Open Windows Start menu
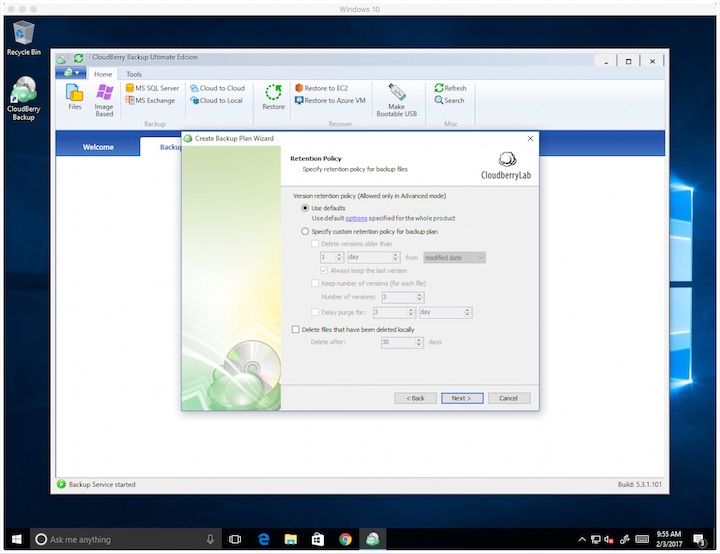Viewport: 720px width, 554px height. tap(17, 539)
